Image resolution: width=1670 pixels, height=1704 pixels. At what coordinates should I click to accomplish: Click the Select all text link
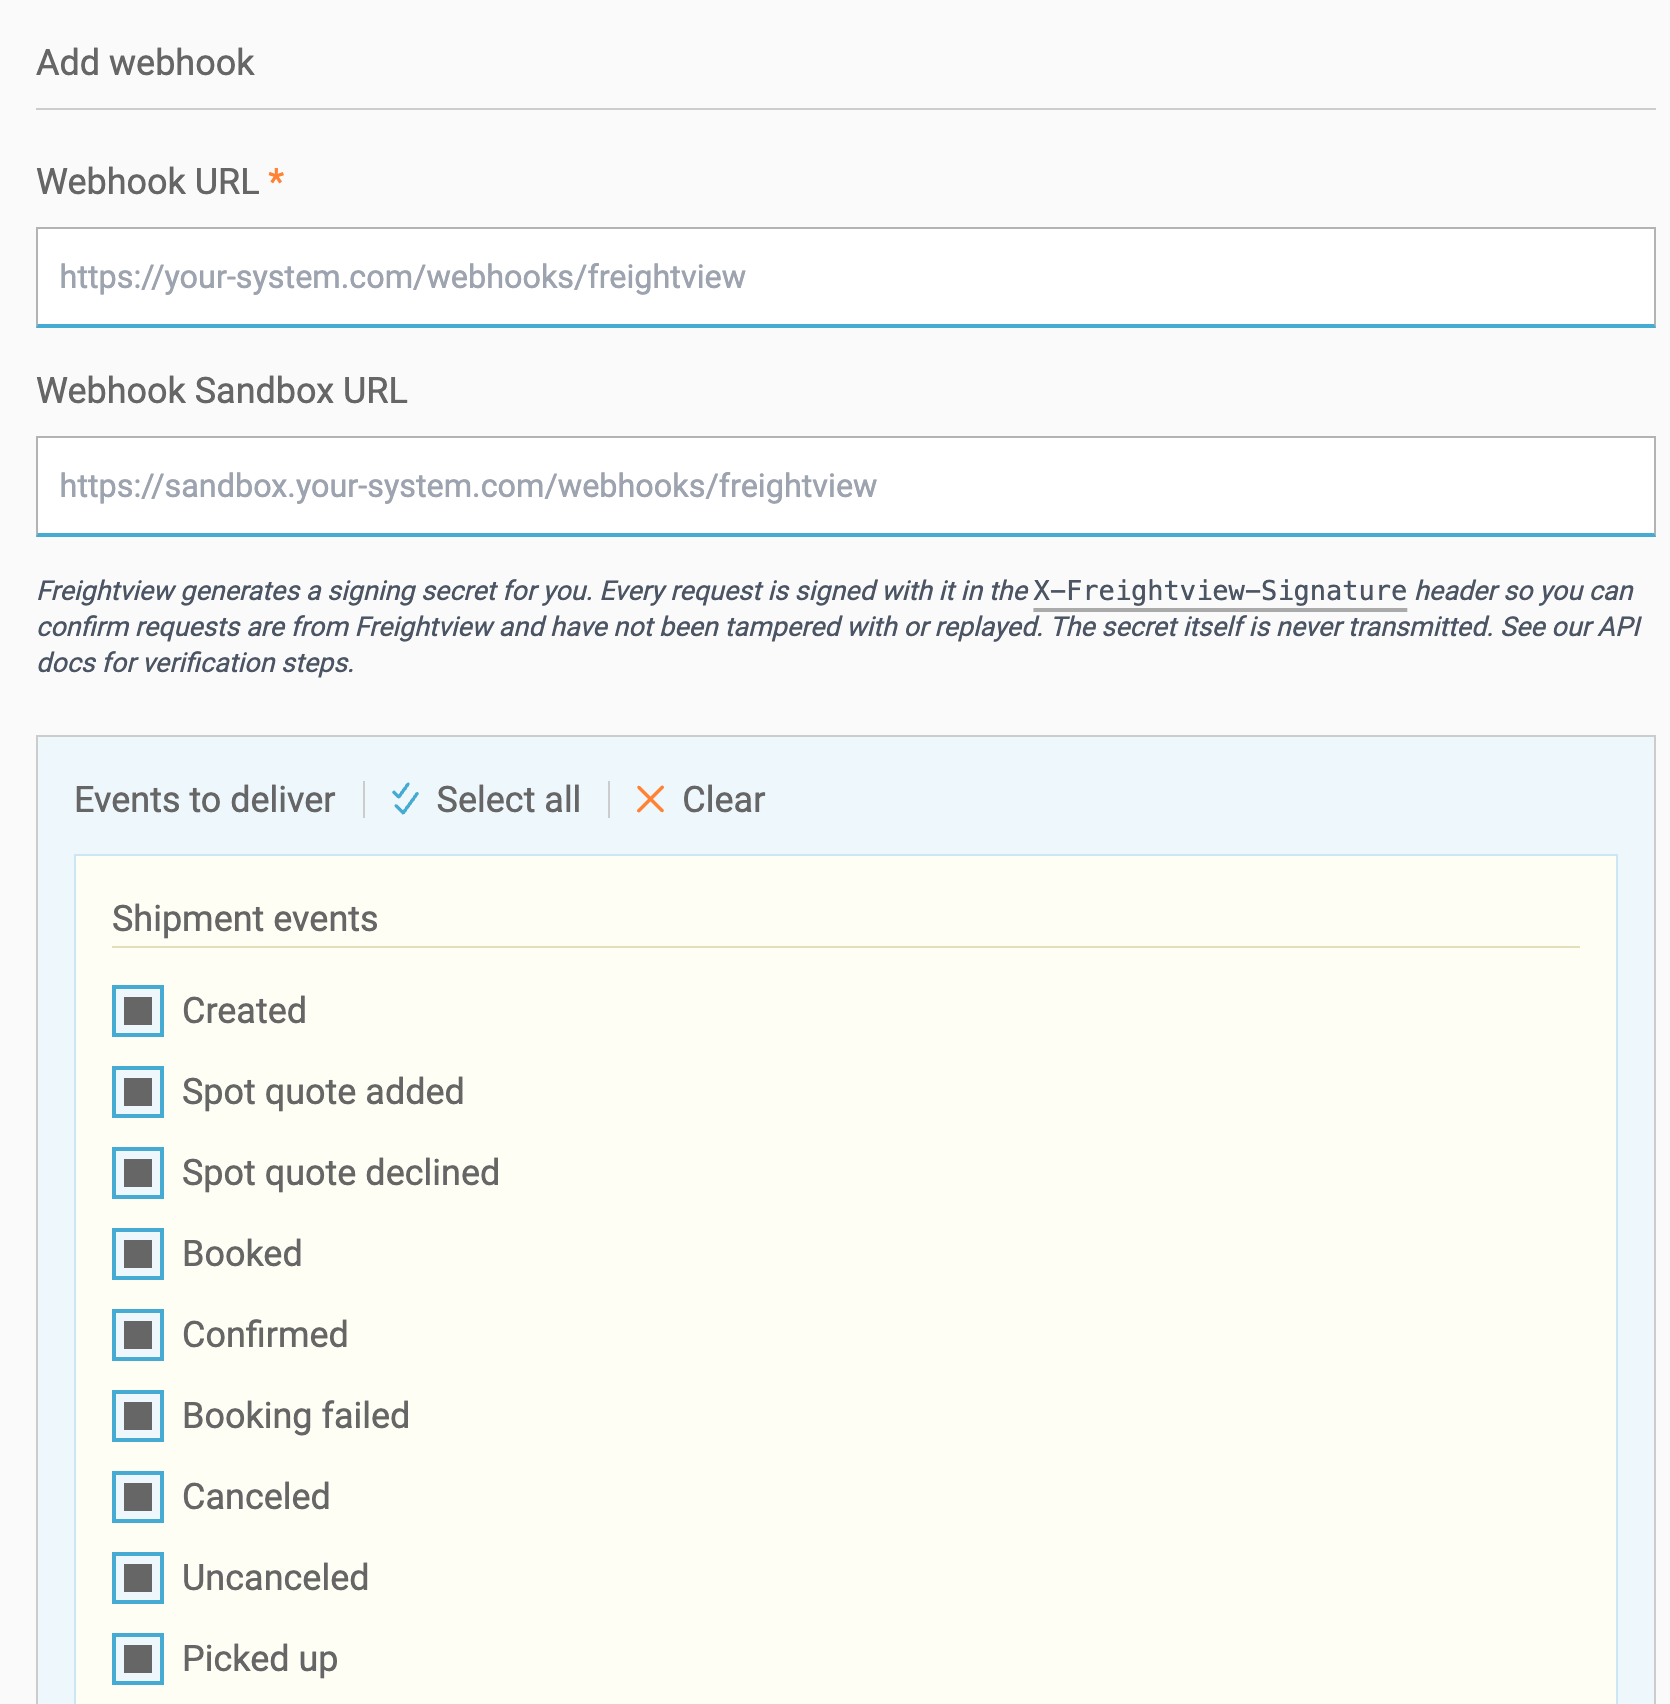(508, 800)
